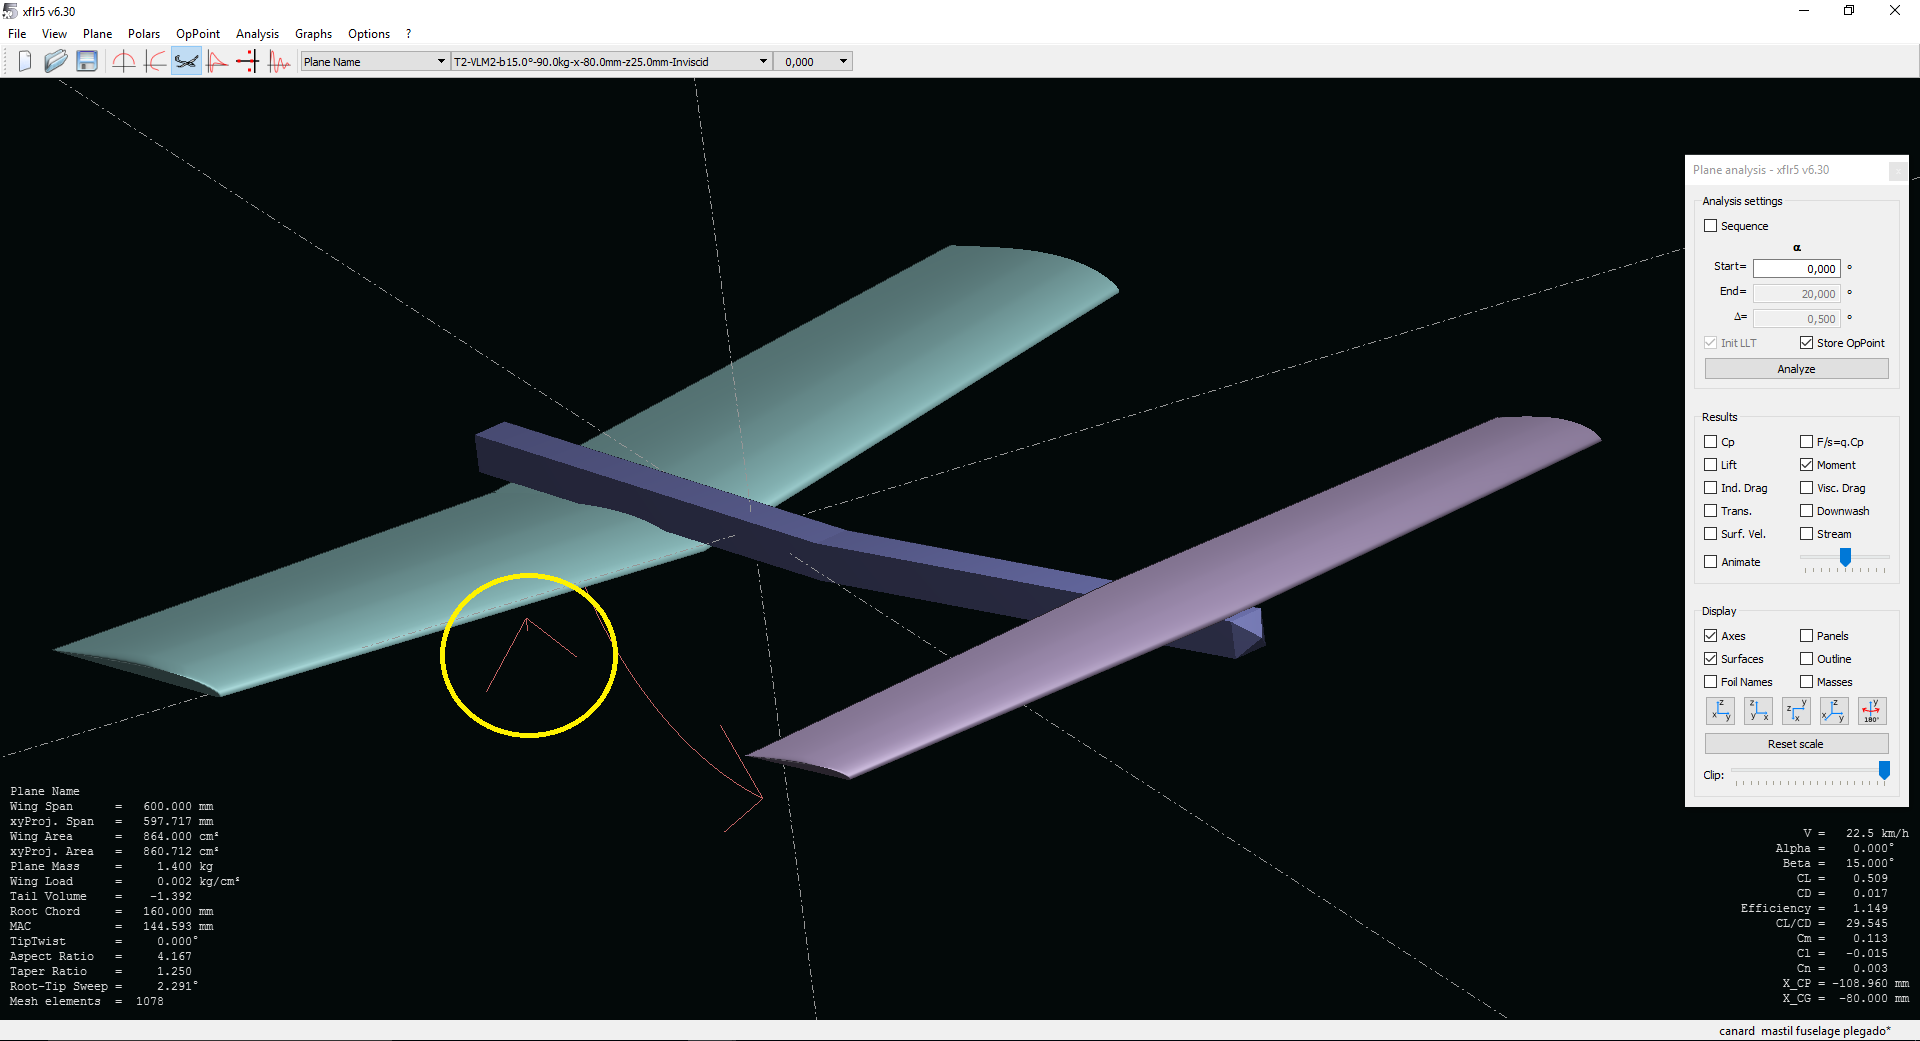Click the alpha Start value input field
Image resolution: width=1920 pixels, height=1041 pixels.
coord(1796,268)
